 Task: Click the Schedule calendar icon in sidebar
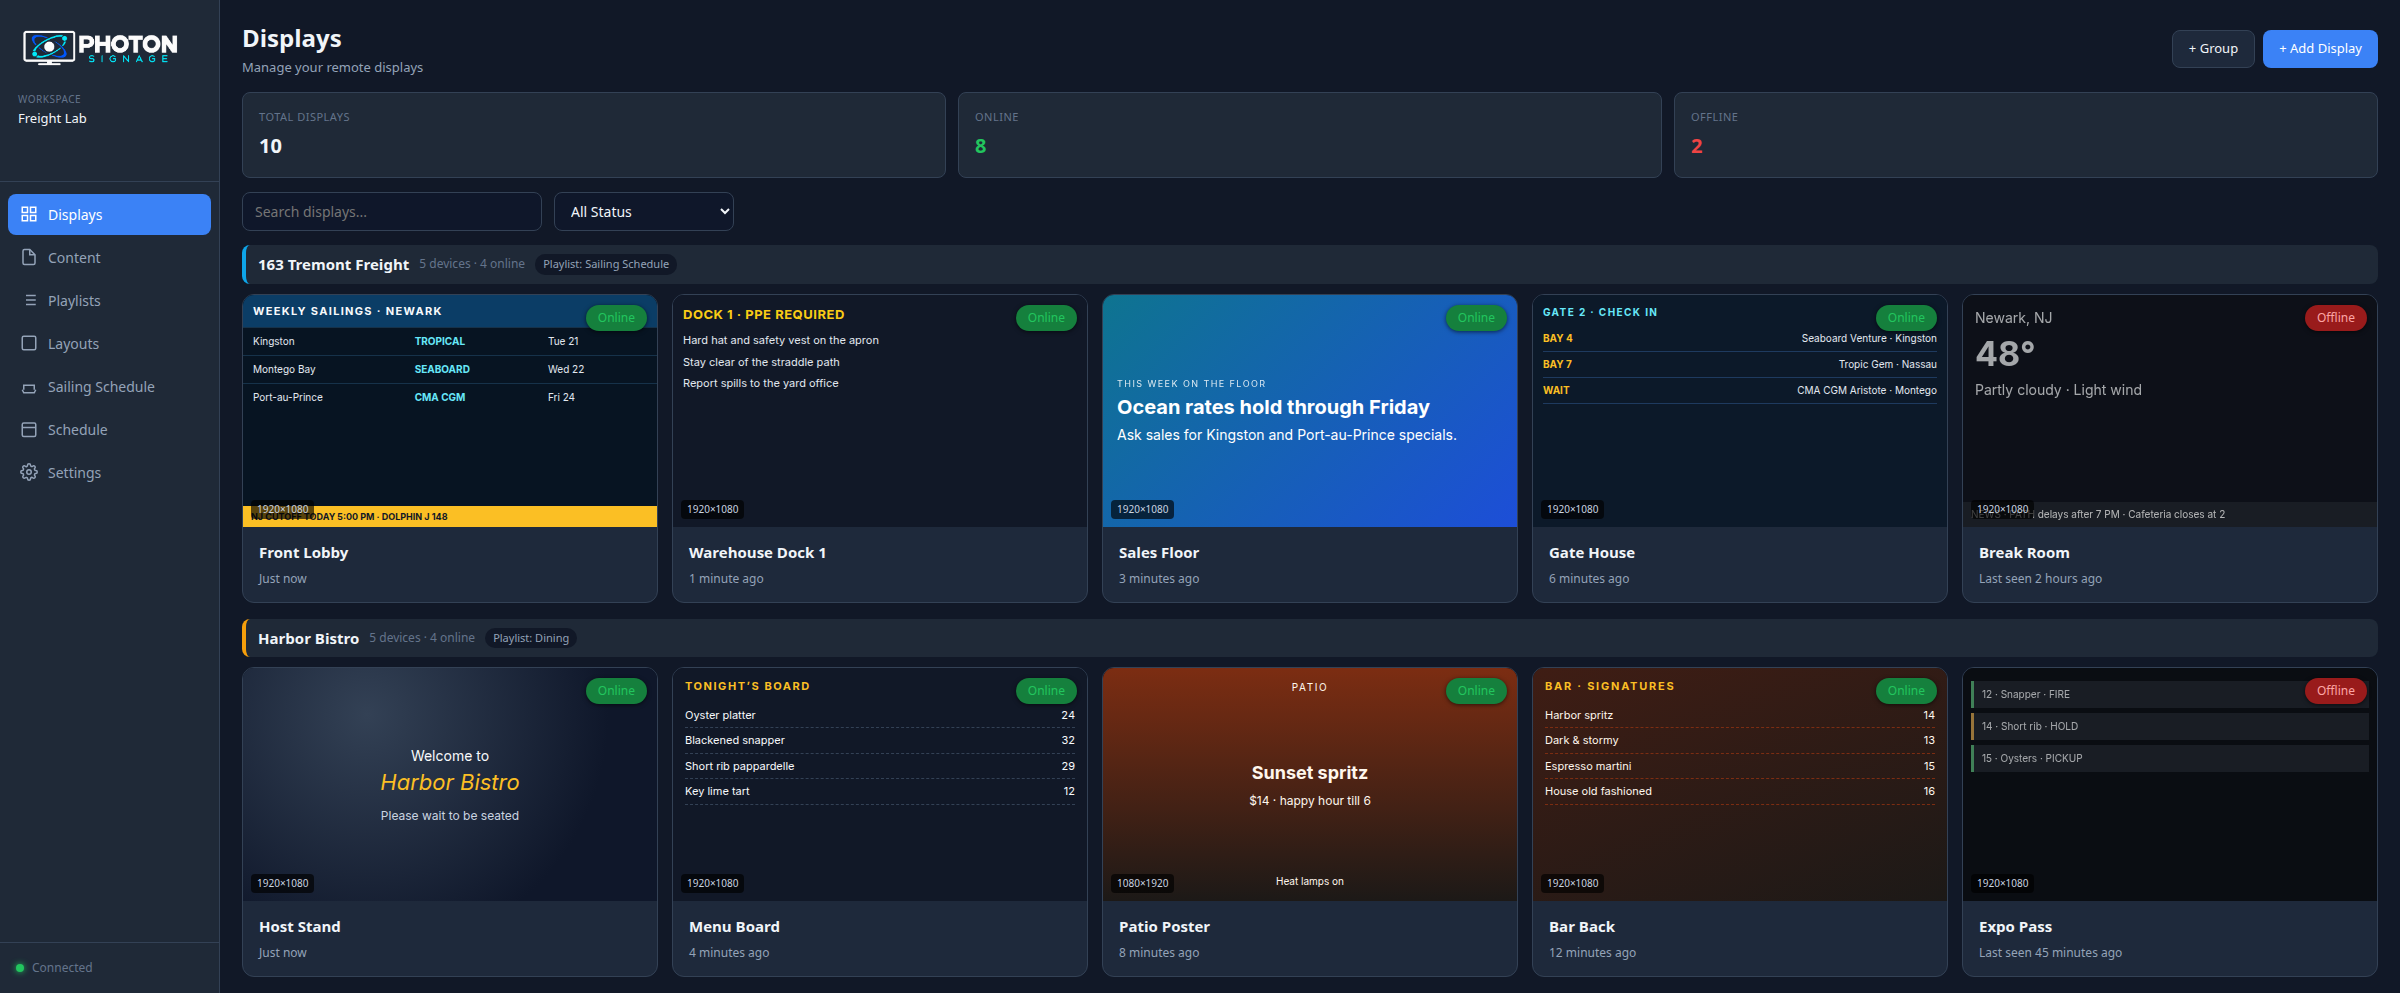pyautogui.click(x=29, y=429)
